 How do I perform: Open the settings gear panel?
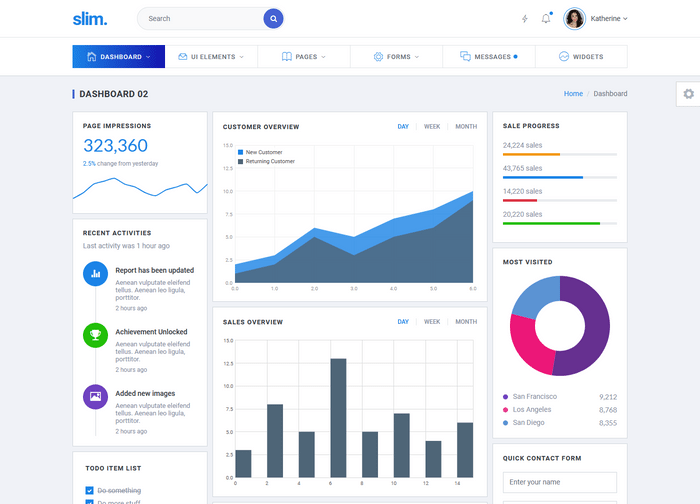(x=688, y=94)
